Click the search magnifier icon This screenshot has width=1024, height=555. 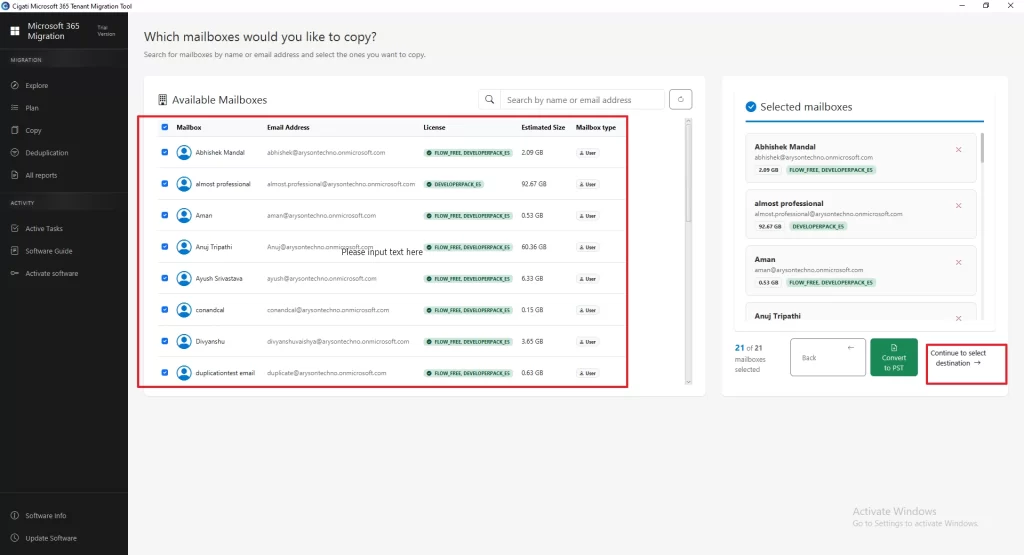[x=489, y=99]
